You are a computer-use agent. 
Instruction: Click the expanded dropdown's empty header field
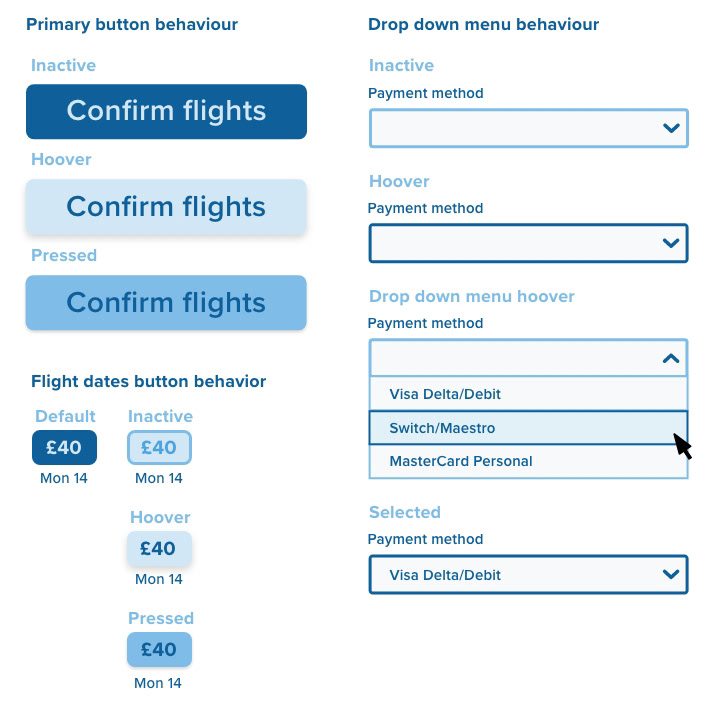(528, 358)
